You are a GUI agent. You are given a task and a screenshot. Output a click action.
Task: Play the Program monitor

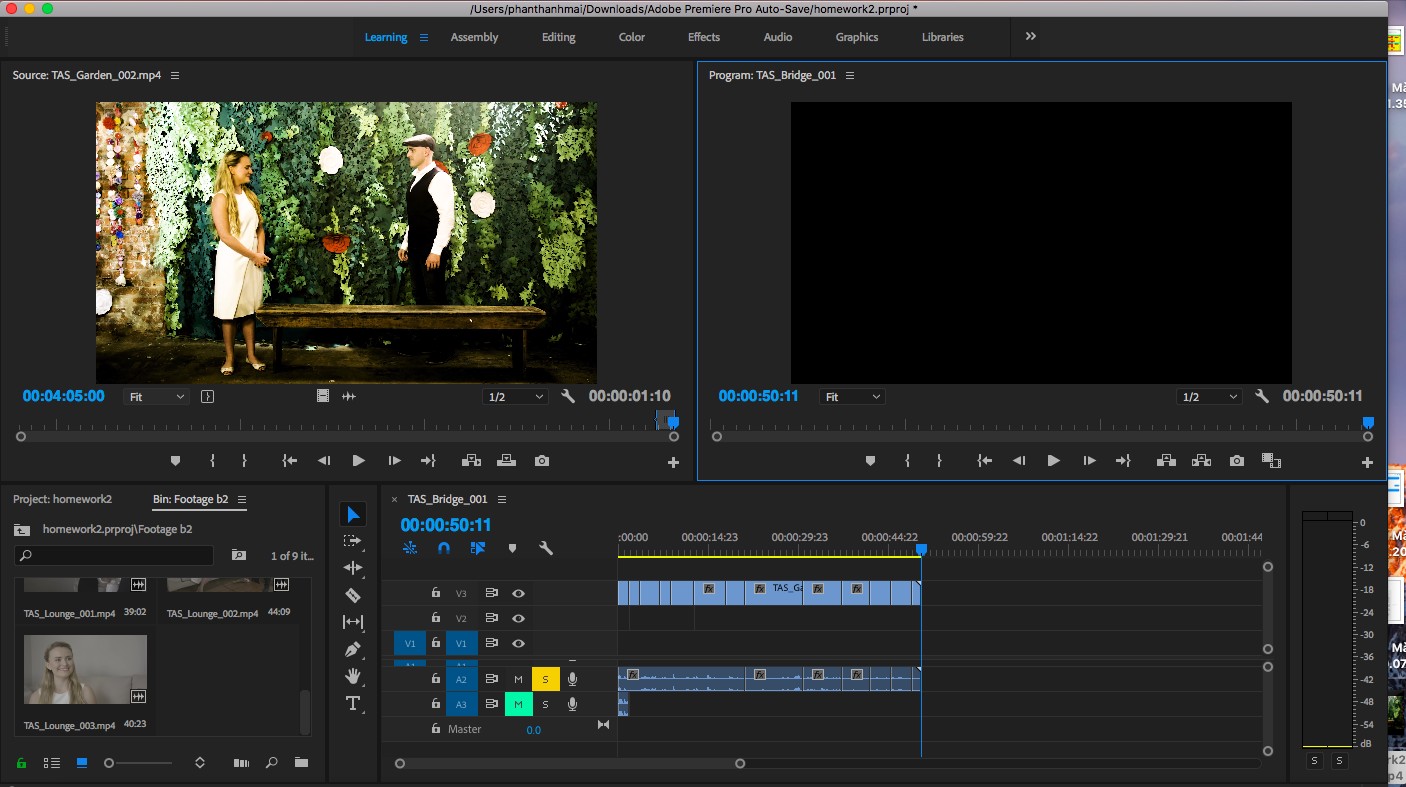coord(1053,461)
